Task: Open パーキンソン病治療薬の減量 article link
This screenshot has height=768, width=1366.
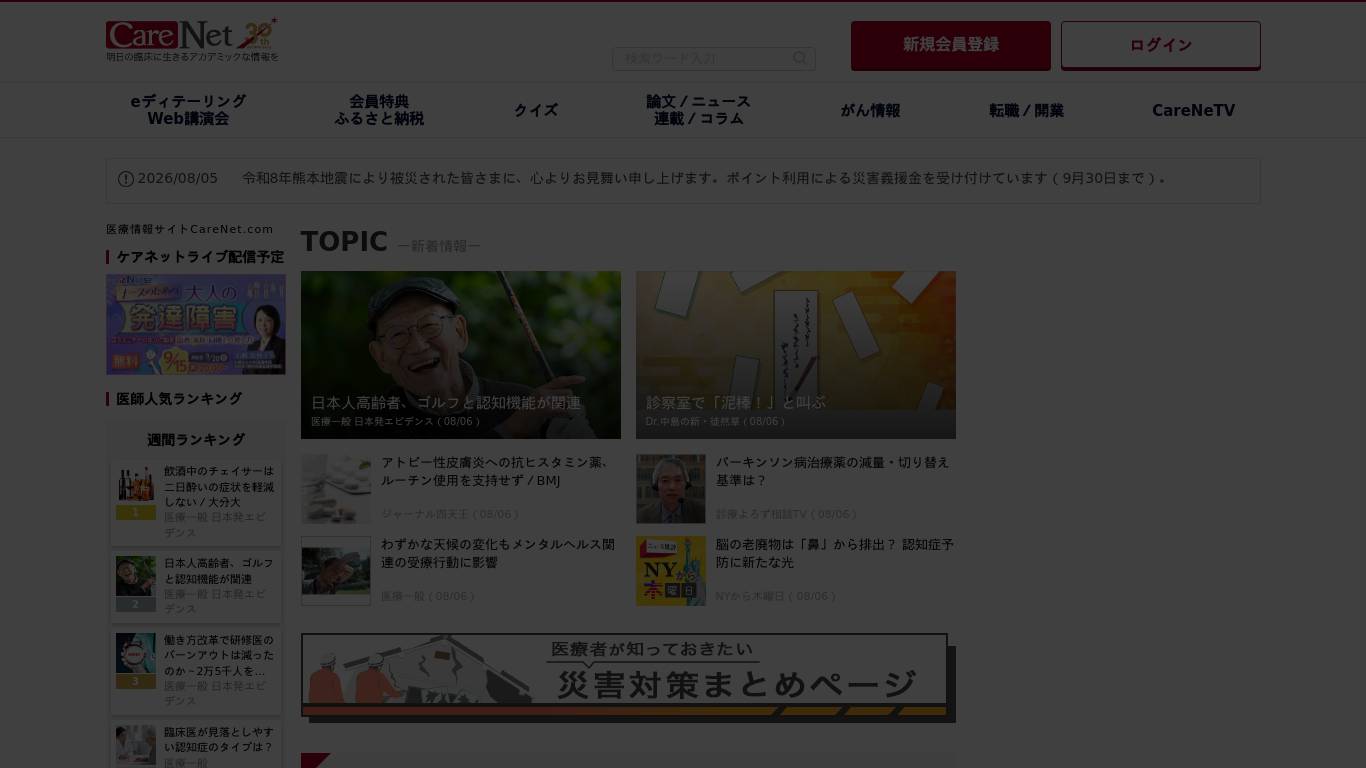Action: click(x=833, y=472)
